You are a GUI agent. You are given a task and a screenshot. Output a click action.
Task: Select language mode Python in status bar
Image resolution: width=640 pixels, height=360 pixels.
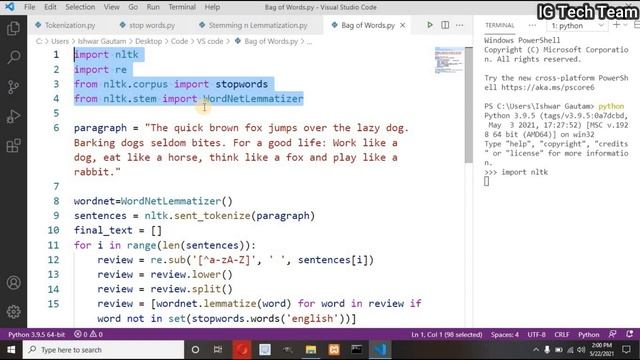589,335
